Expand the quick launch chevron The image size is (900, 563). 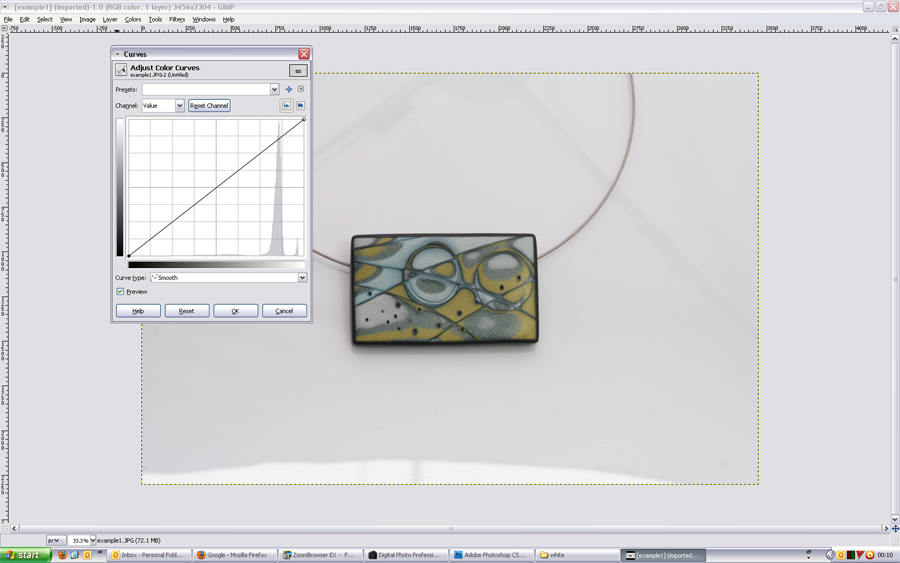coord(100,553)
